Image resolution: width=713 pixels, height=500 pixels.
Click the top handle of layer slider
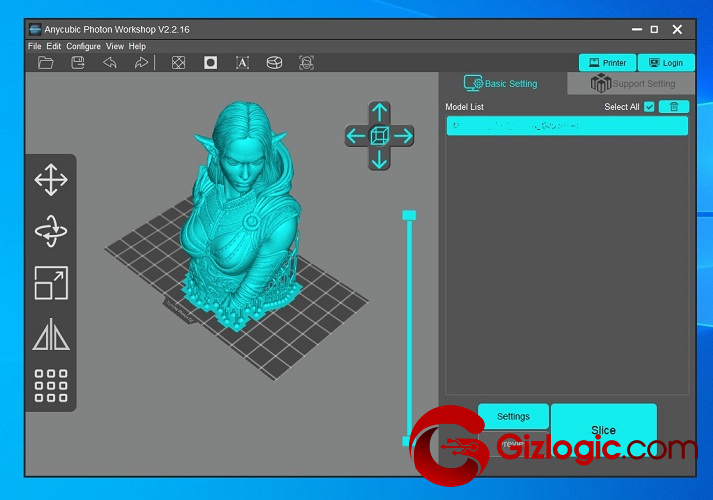pyautogui.click(x=409, y=215)
